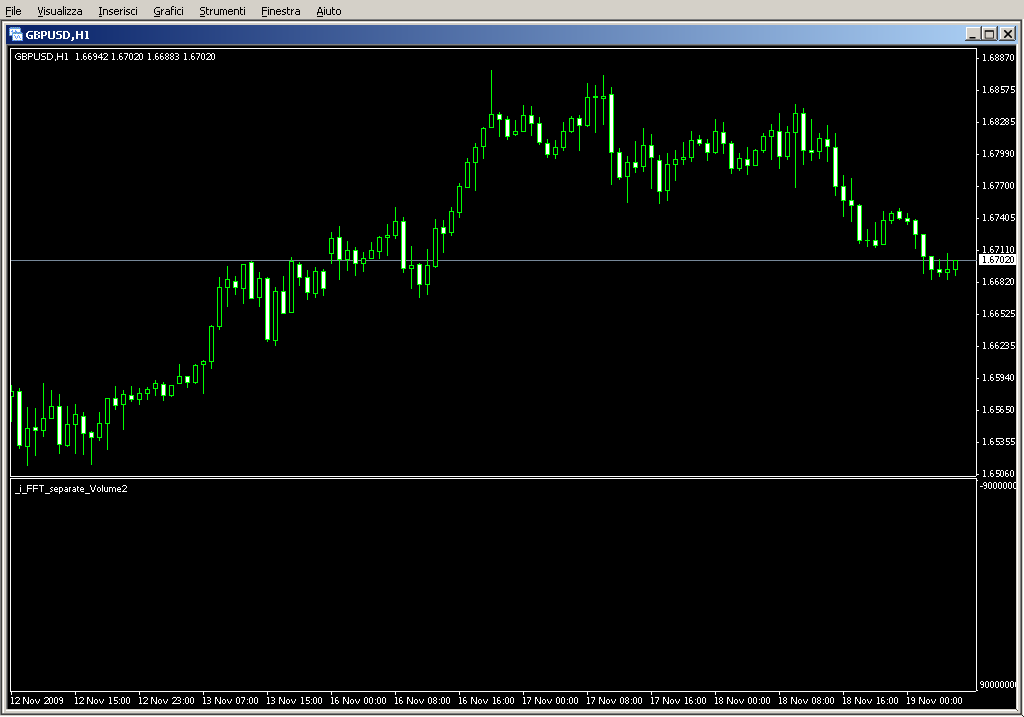Click the 13 Nov 07:00 time label
The image size is (1024, 717).
pos(230,701)
